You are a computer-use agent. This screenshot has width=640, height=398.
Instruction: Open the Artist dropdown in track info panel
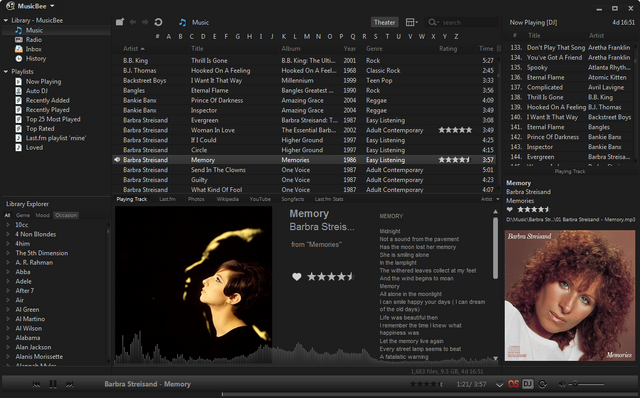coord(490,199)
